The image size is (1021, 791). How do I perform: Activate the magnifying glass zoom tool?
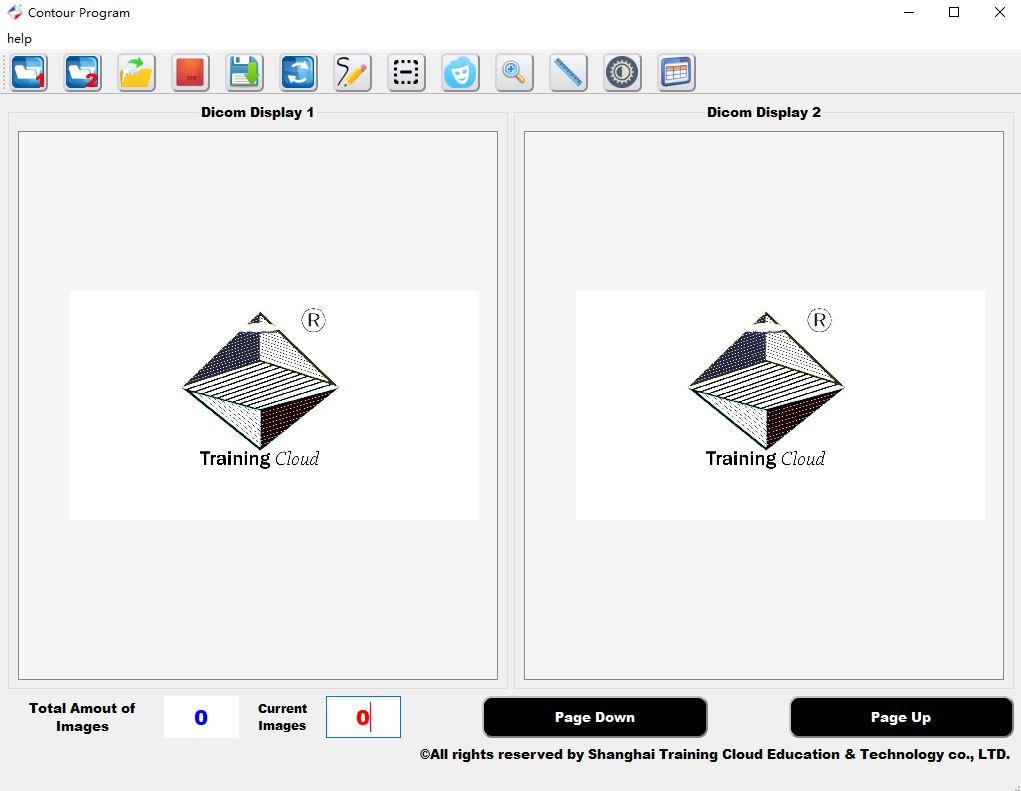pos(514,73)
